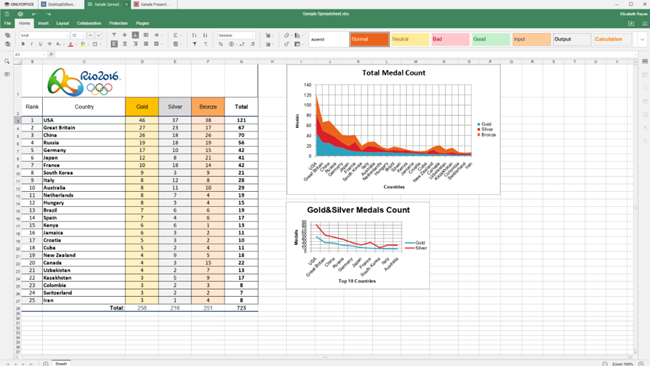The image size is (650, 366).
Task: Switch to the Insert tab
Action: point(43,24)
